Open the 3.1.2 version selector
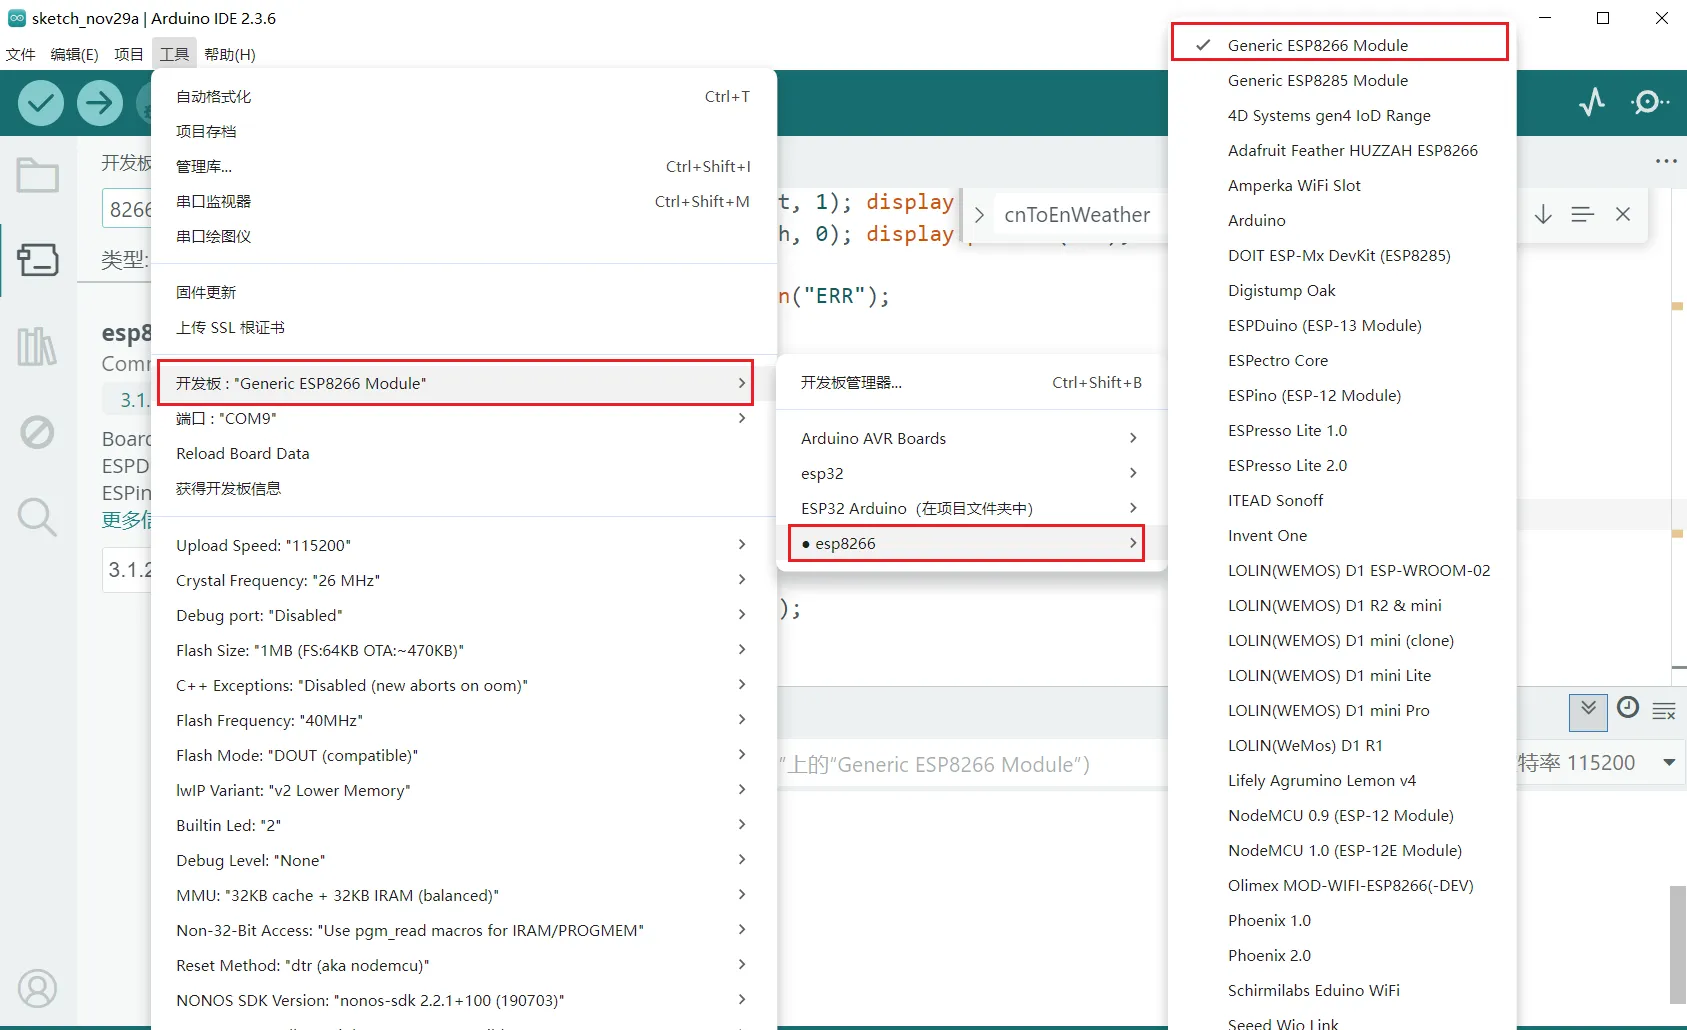 [128, 569]
